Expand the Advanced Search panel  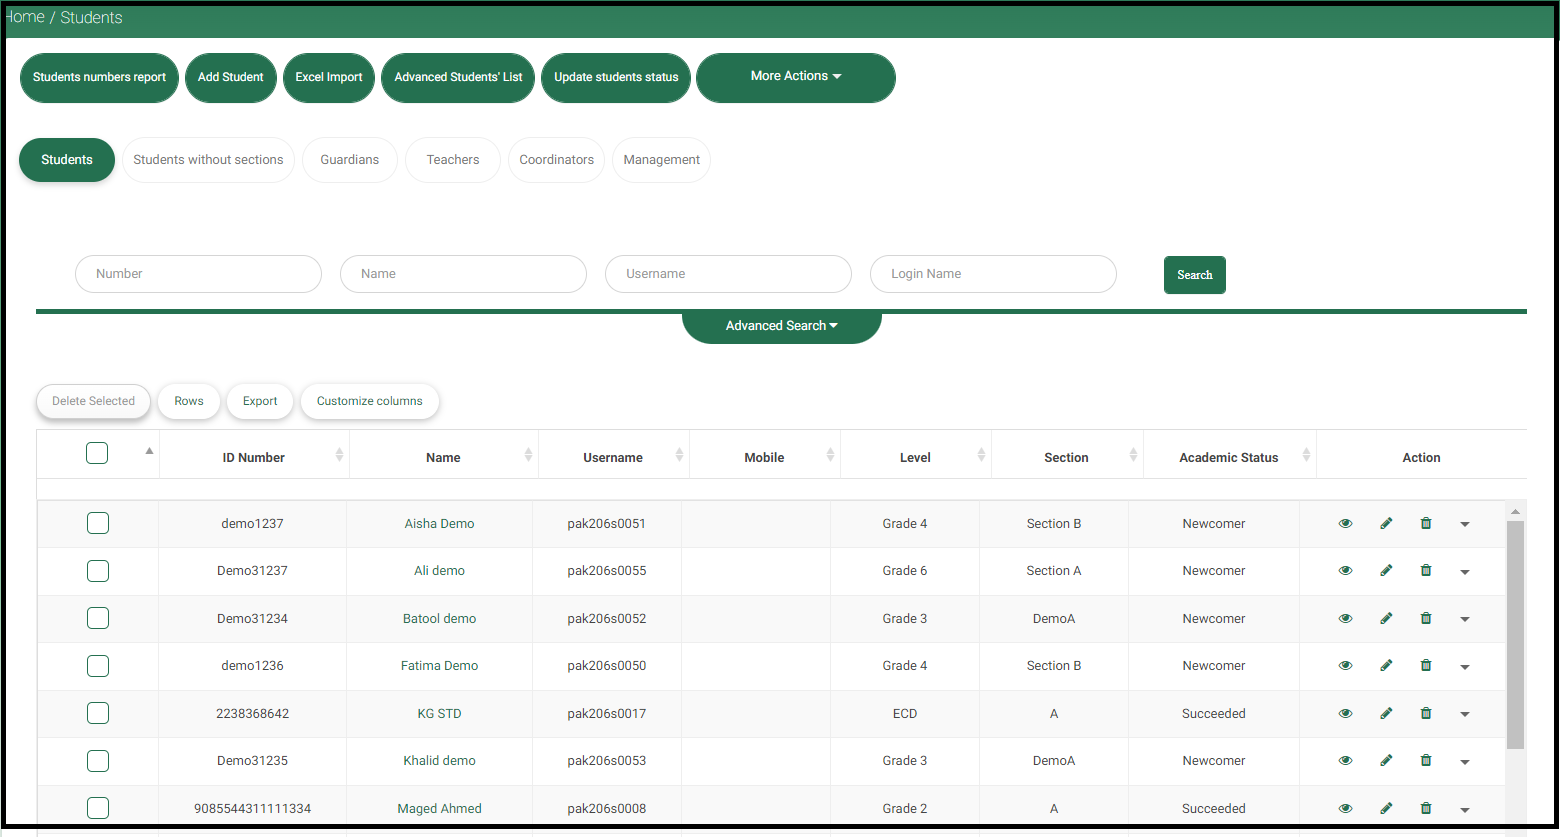pos(781,326)
